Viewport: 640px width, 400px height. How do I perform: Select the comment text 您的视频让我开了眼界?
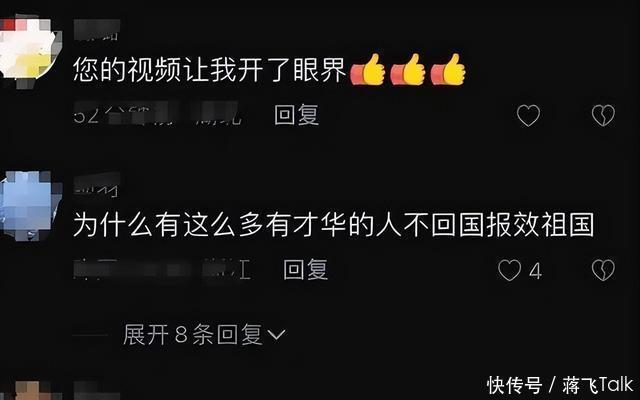[x=210, y=70]
